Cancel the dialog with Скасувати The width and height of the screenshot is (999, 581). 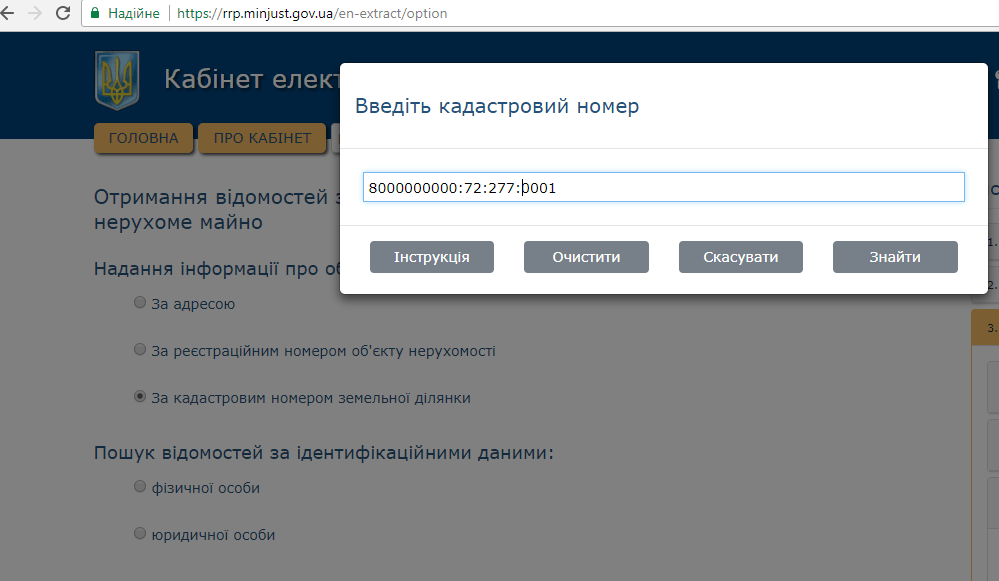(740, 257)
